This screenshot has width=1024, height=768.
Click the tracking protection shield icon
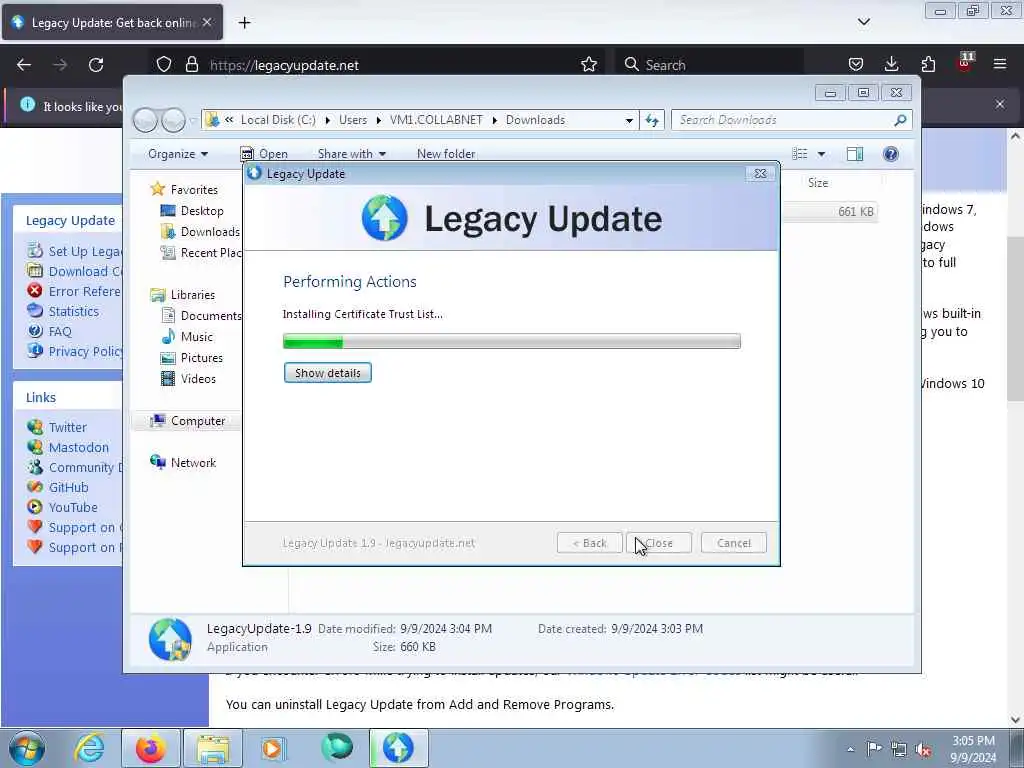click(164, 65)
